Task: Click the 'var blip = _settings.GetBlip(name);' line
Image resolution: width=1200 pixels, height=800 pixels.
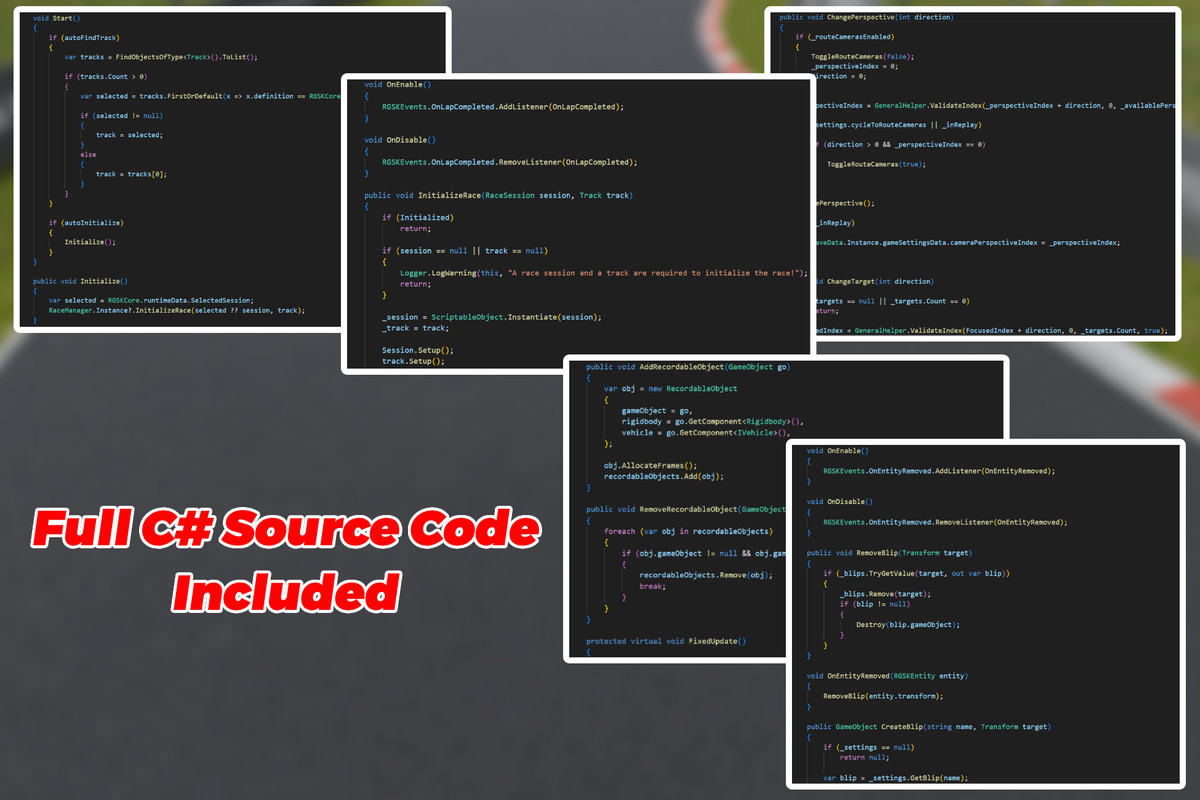Action: pyautogui.click(x=895, y=777)
